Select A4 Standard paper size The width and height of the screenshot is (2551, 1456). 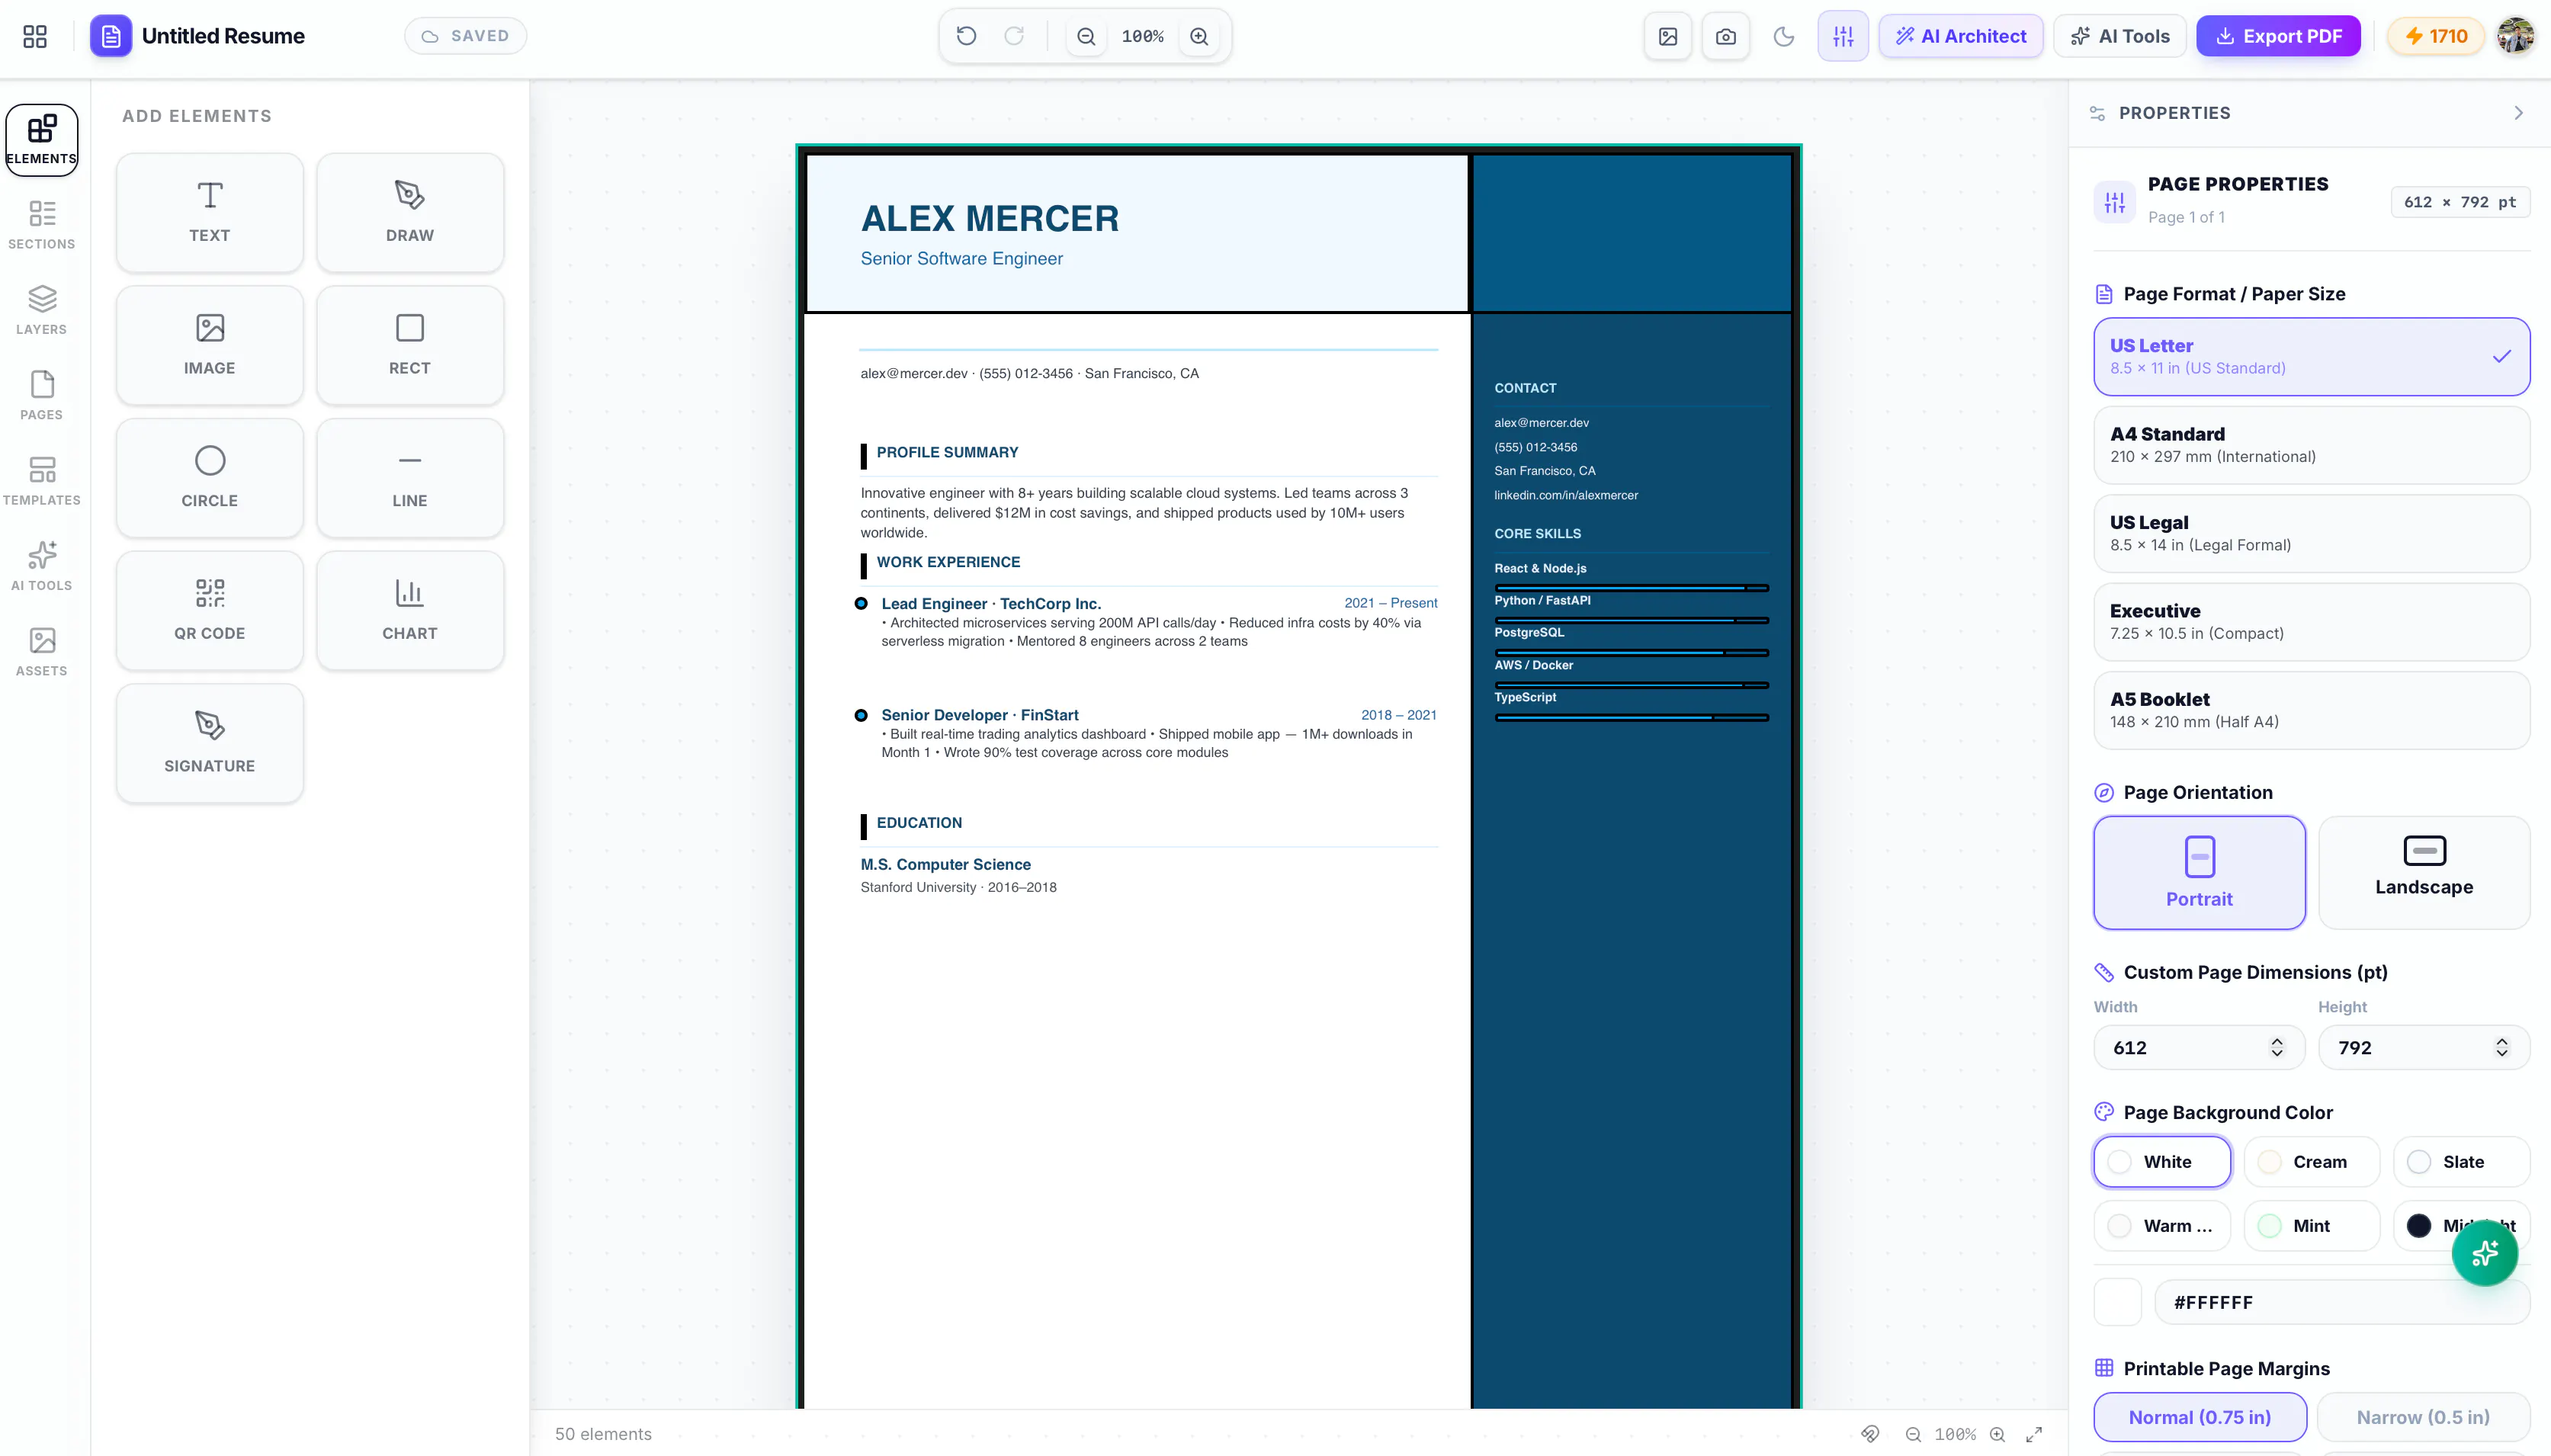pos(2311,445)
